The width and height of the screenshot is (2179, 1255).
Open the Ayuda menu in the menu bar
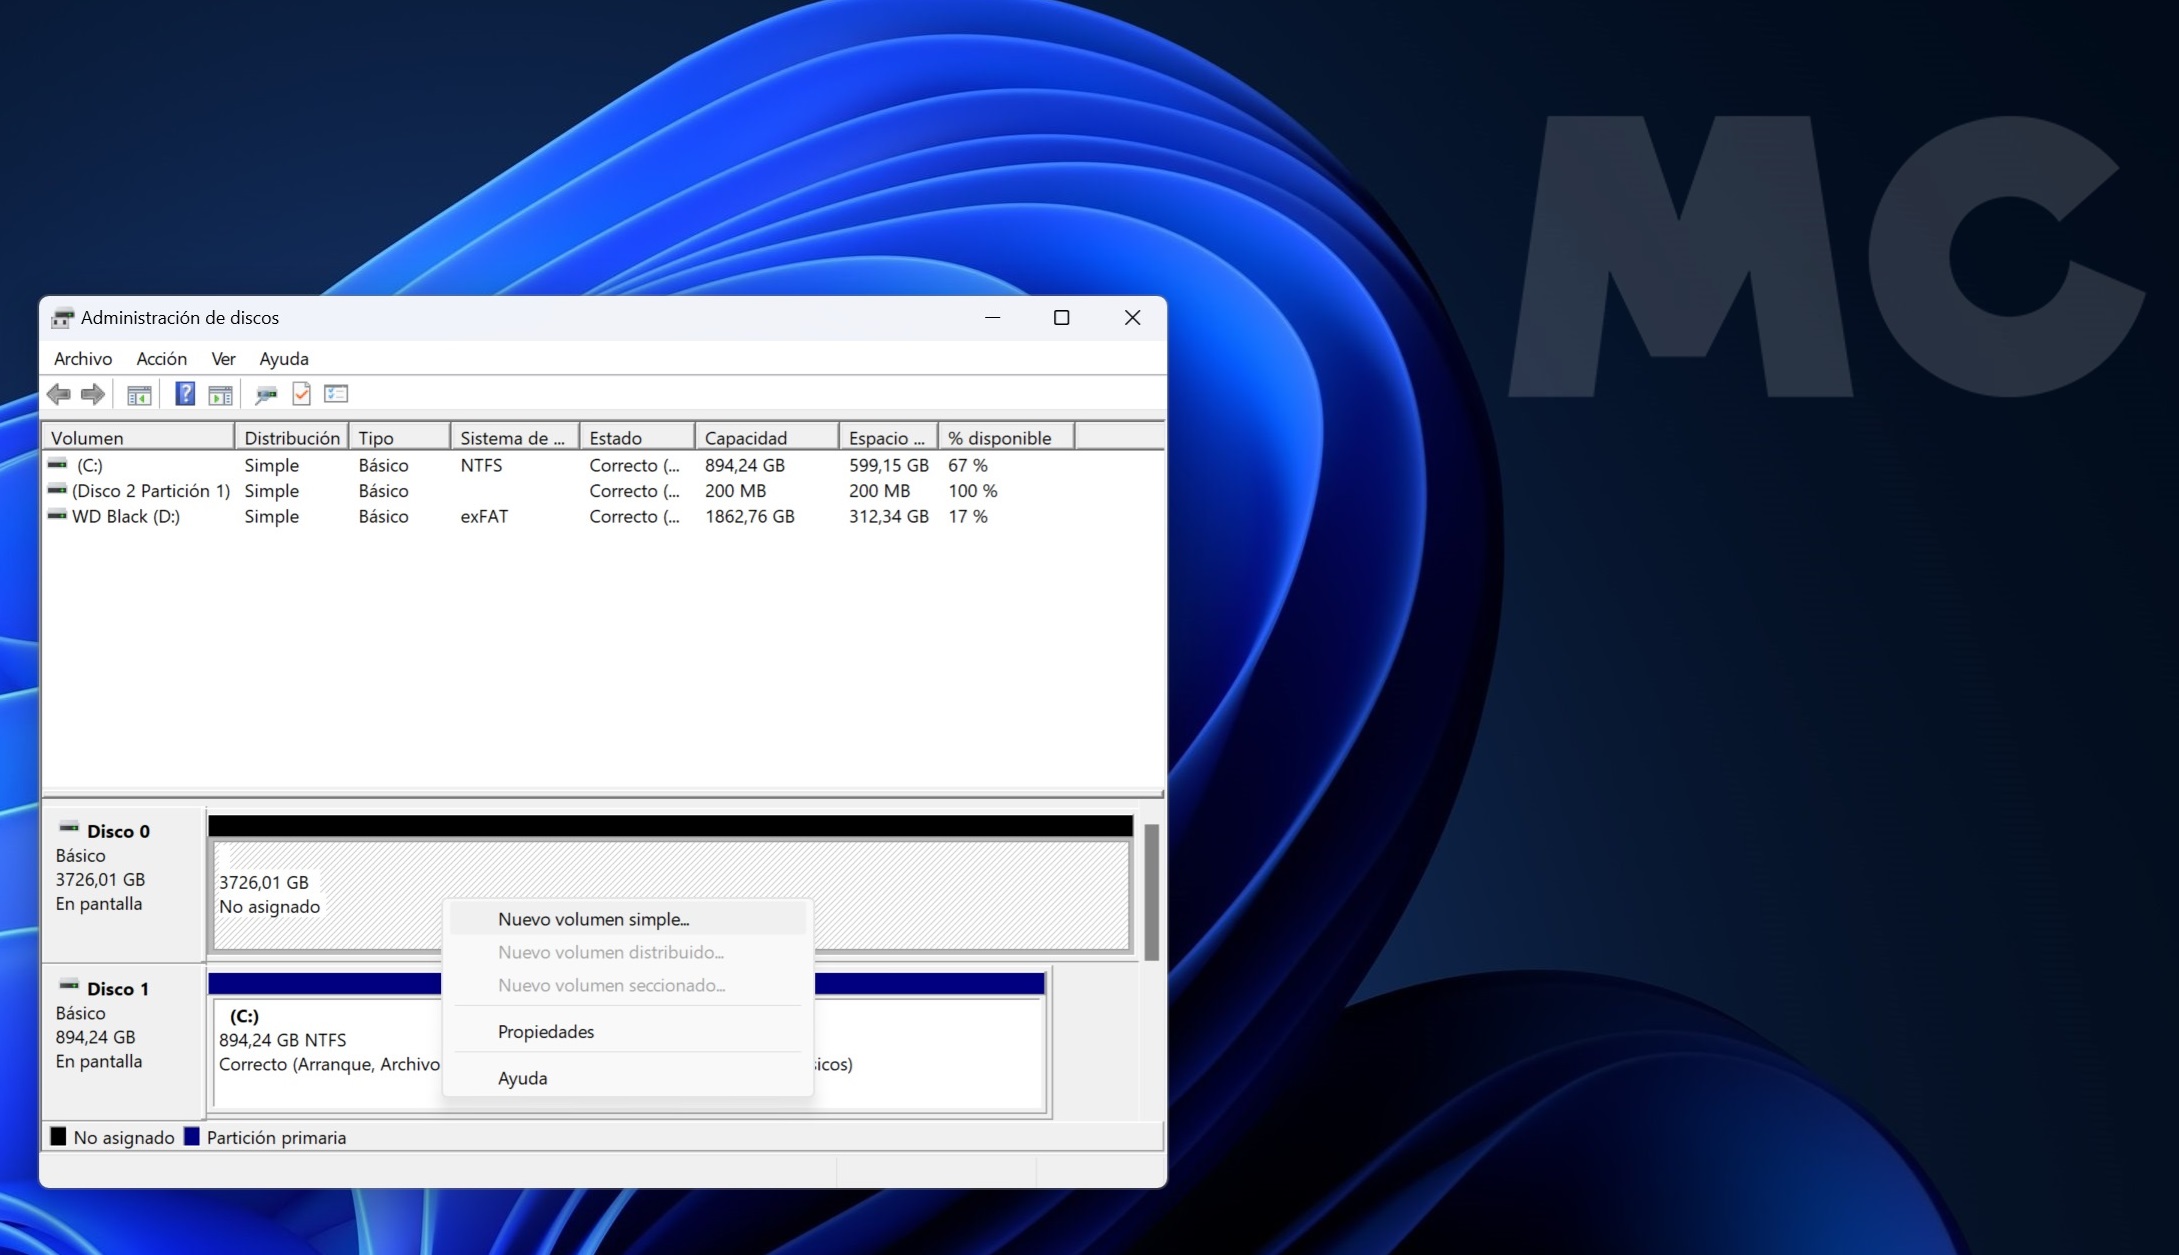pos(284,358)
